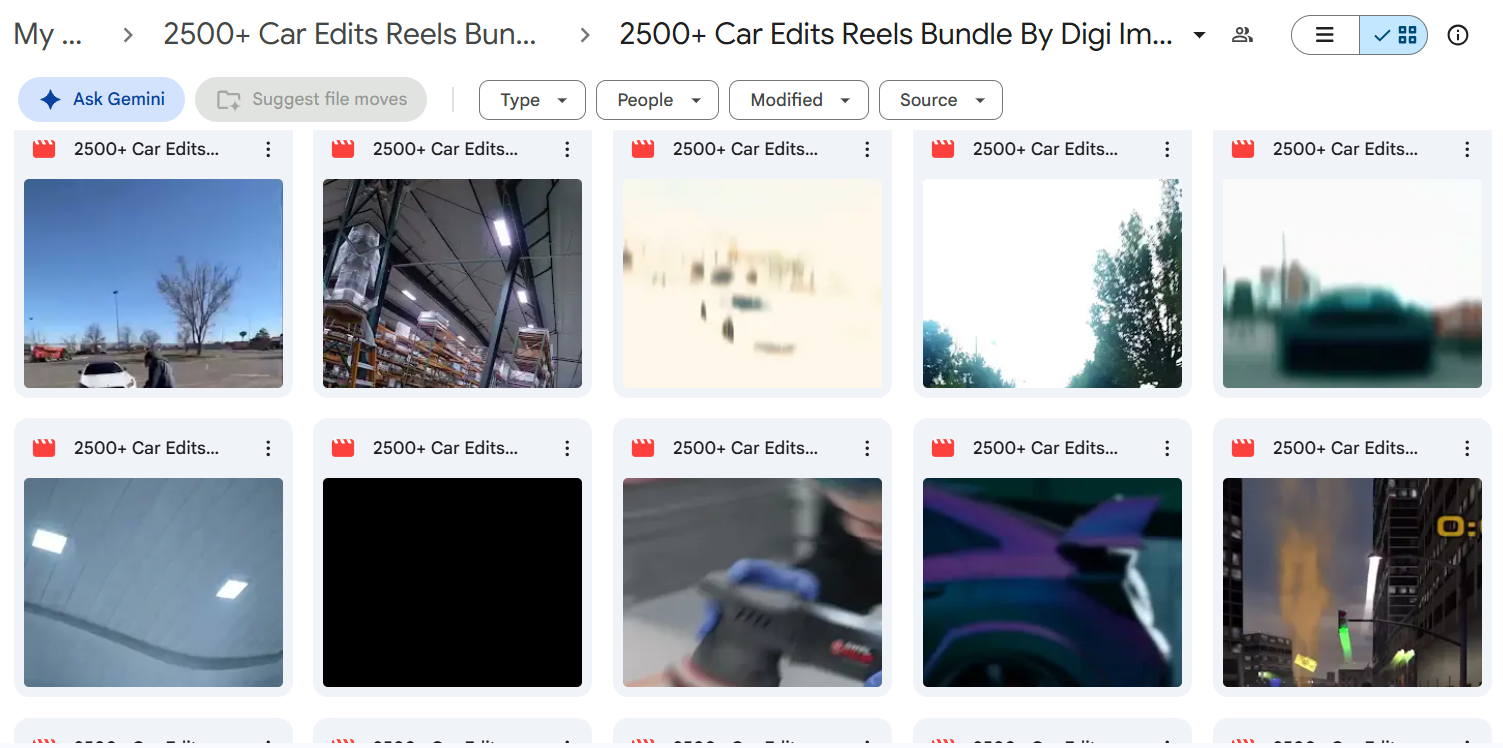Image resolution: width=1503 pixels, height=748 pixels.
Task: Click video file icon of white-sky trees card
Action: (943, 149)
